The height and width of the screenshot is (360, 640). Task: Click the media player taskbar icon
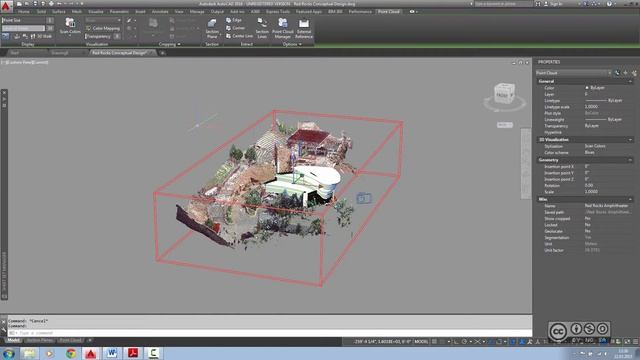pos(49,353)
